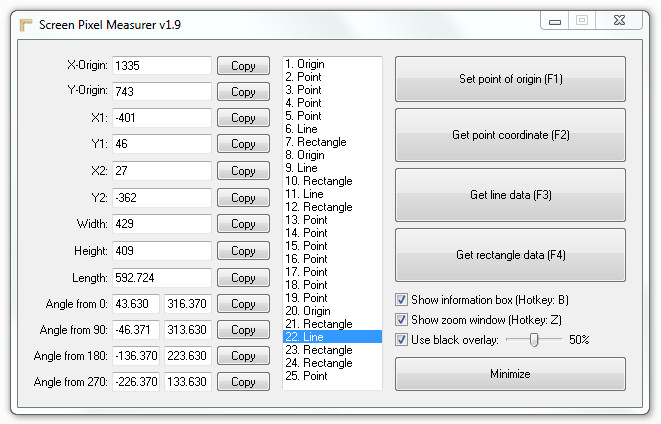Image resolution: width=661 pixels, height=424 pixels.
Task: Select list entry 6. Line
Action: click(332, 129)
